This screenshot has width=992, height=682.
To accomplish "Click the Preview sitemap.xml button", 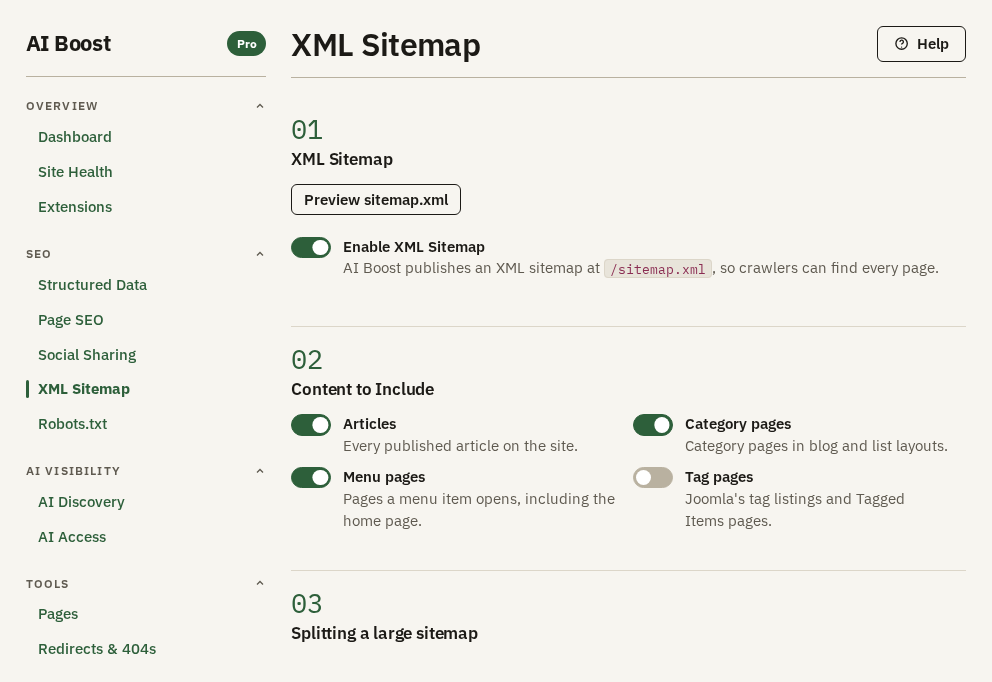I will pos(376,200).
